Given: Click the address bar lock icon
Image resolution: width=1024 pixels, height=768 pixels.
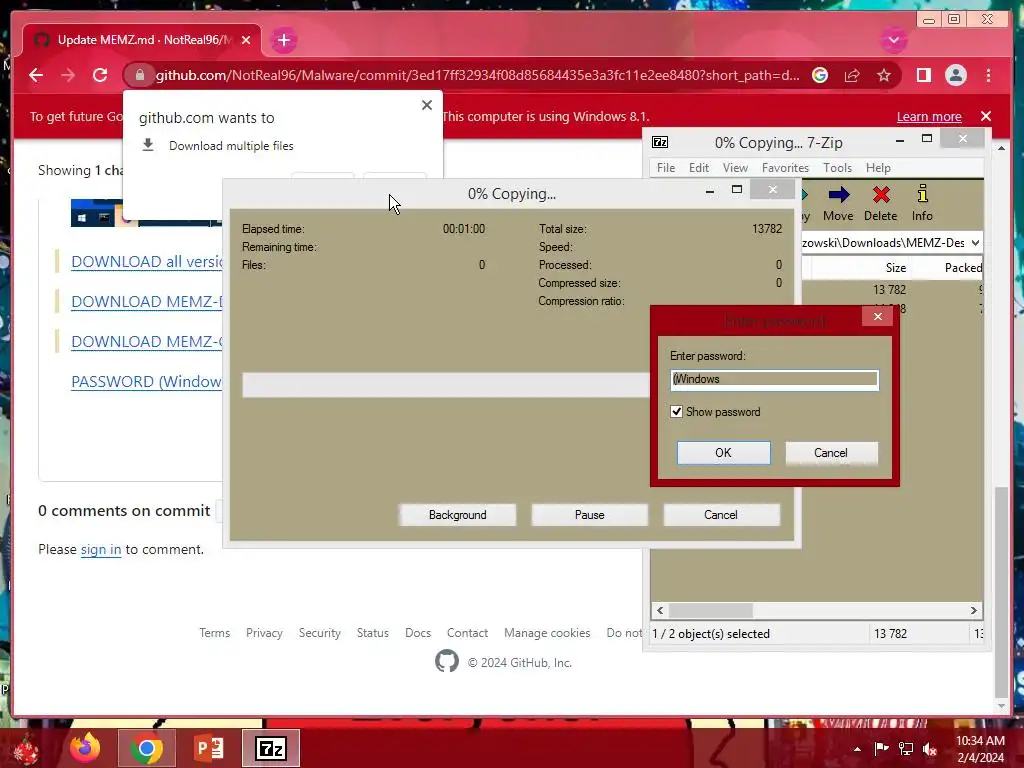Looking at the screenshot, I should point(140,75).
